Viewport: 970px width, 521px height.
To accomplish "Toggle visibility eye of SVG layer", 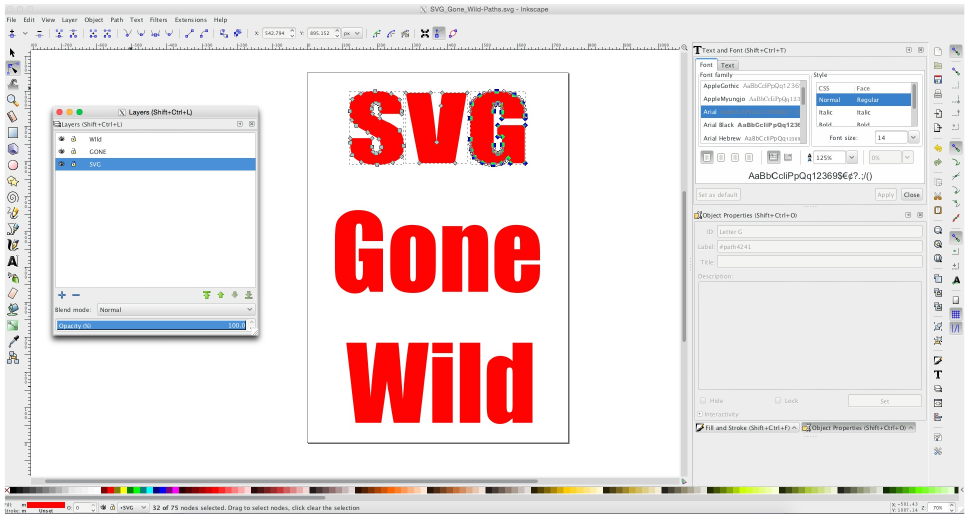I will pos(61,164).
